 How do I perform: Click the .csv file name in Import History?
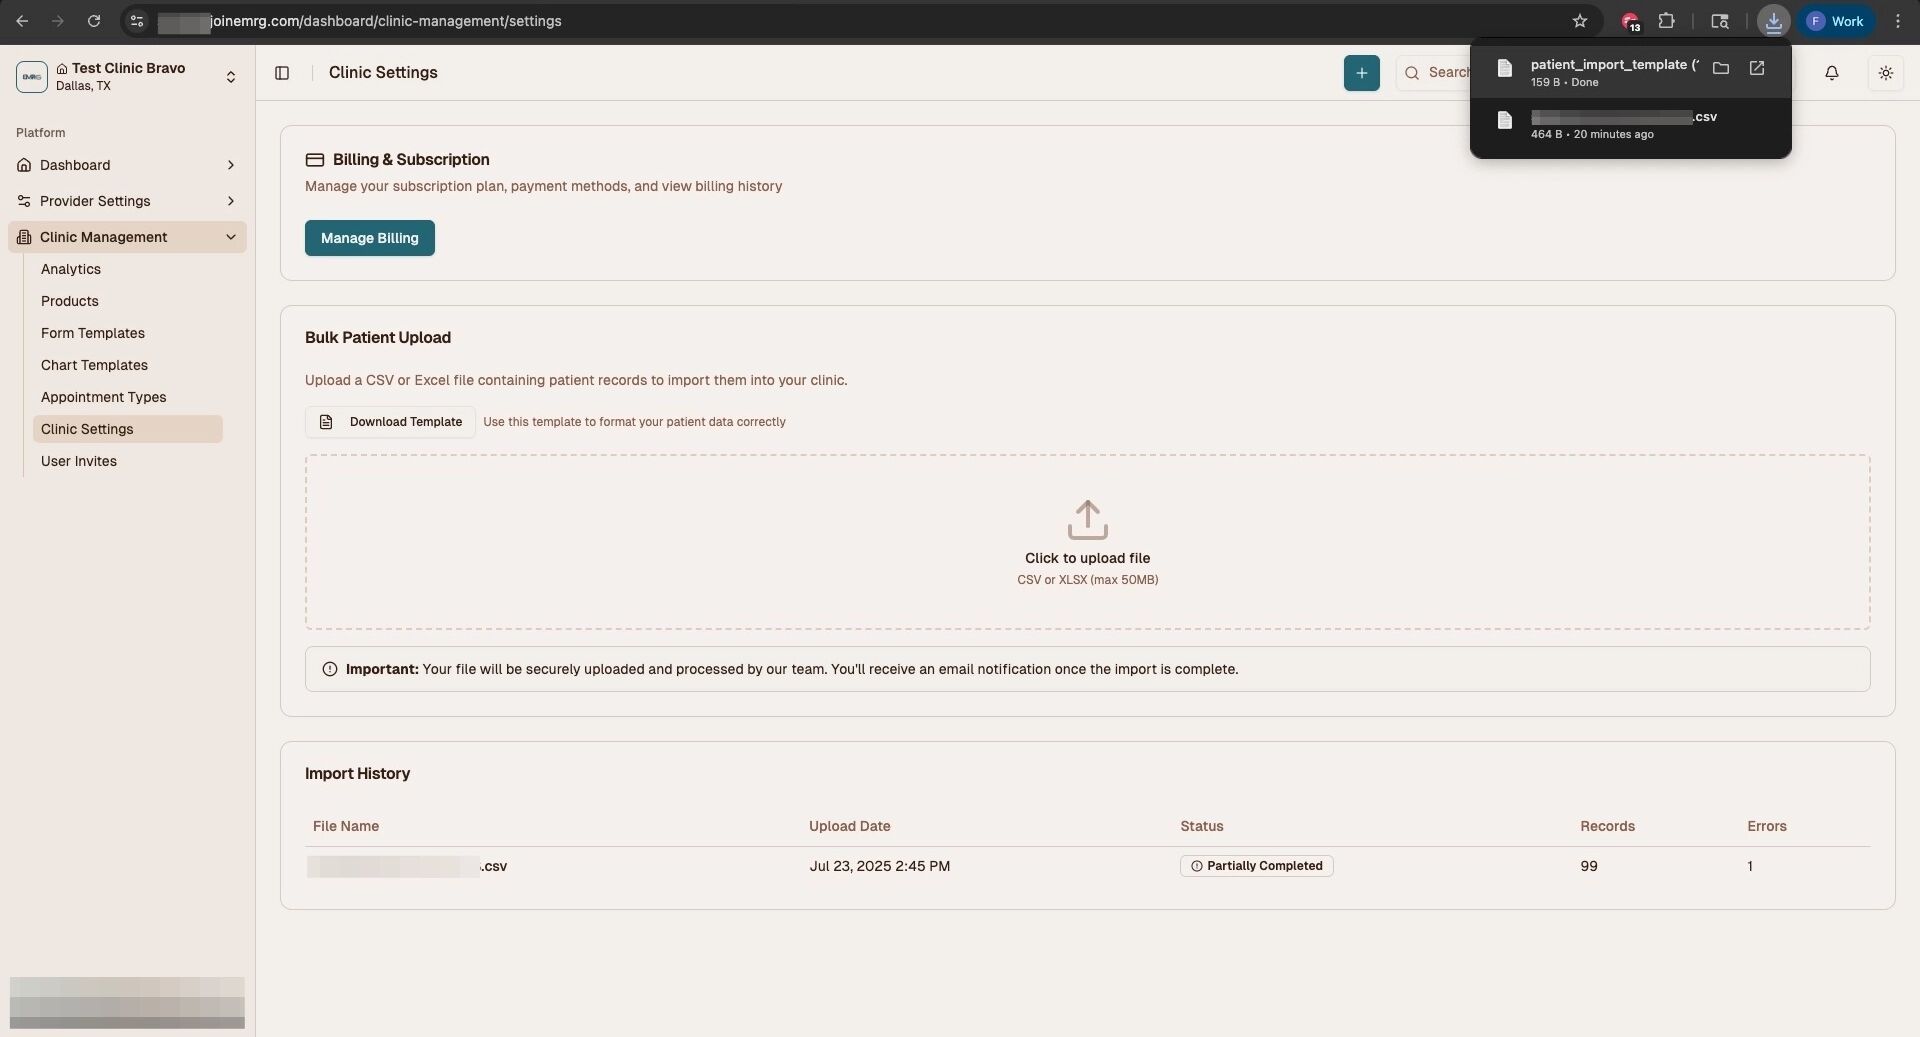coord(408,866)
